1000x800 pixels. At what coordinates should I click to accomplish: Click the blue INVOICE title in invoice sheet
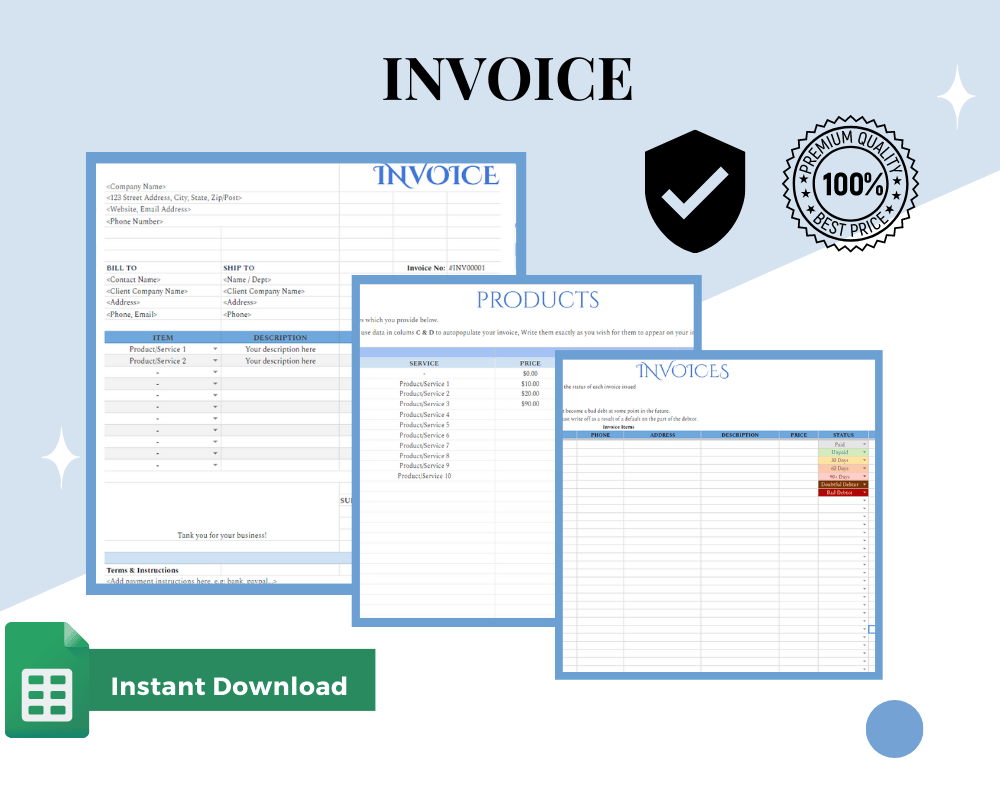point(436,175)
